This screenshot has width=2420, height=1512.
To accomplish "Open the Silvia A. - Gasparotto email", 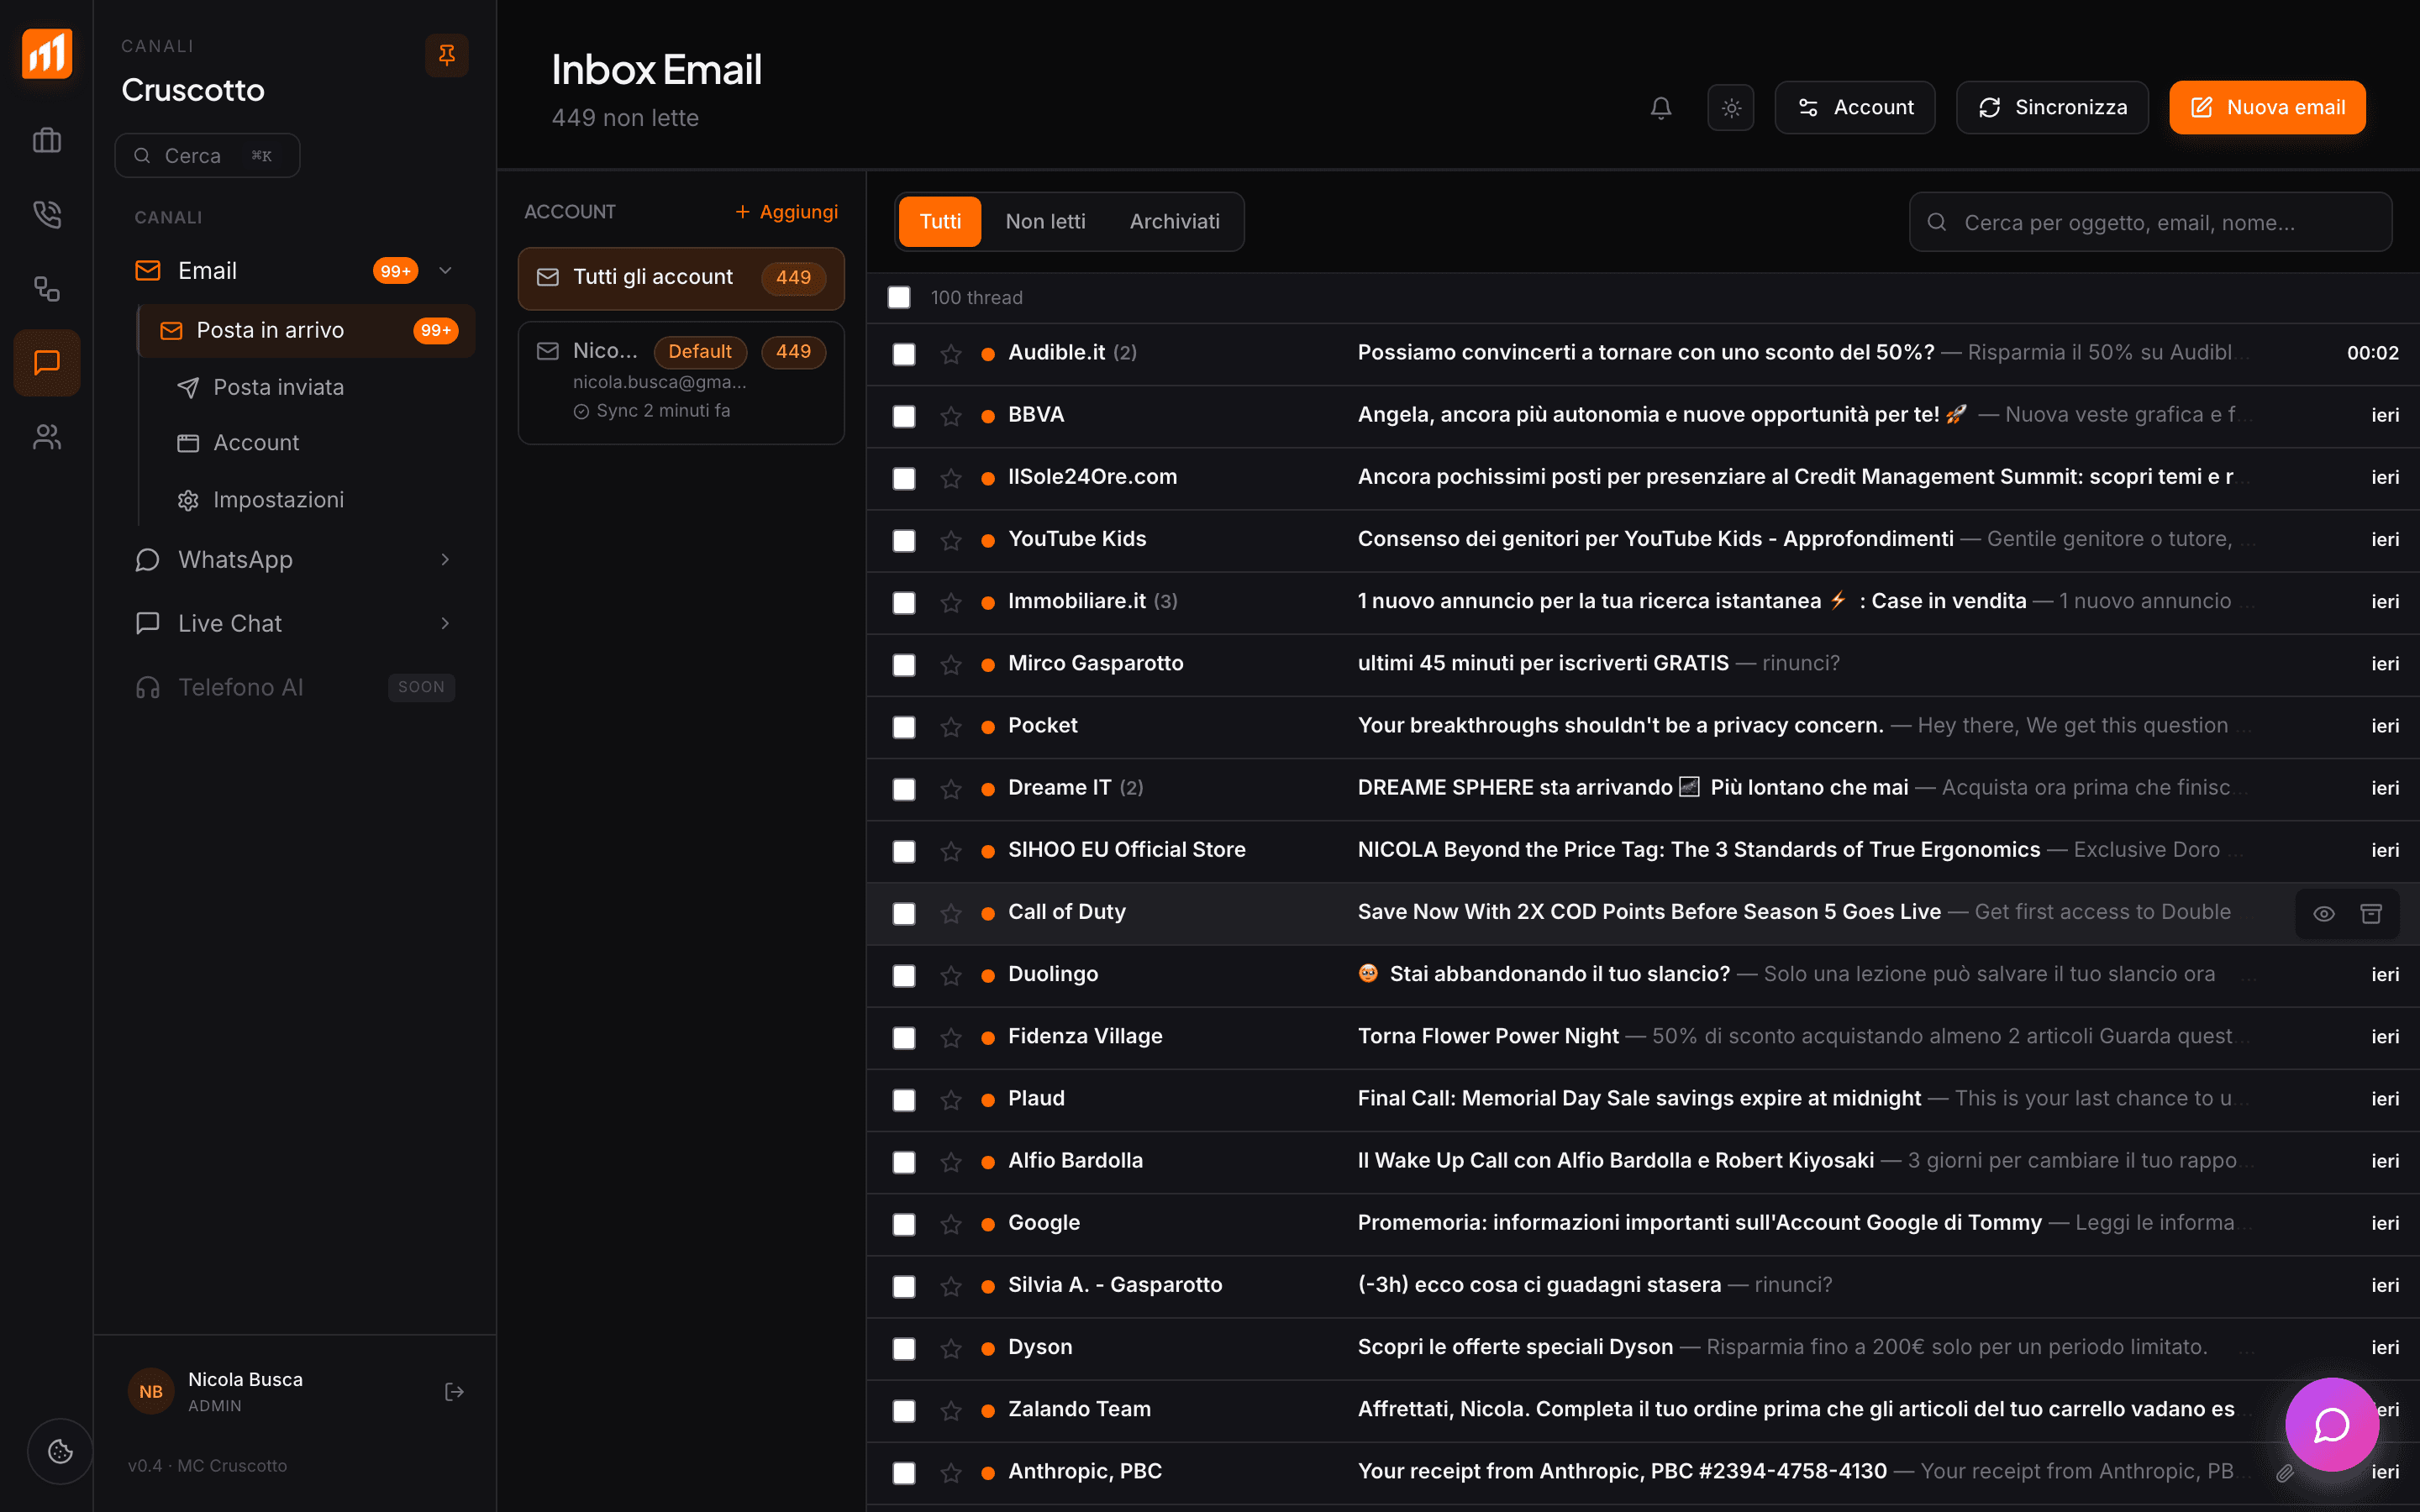I will (1643, 1285).
